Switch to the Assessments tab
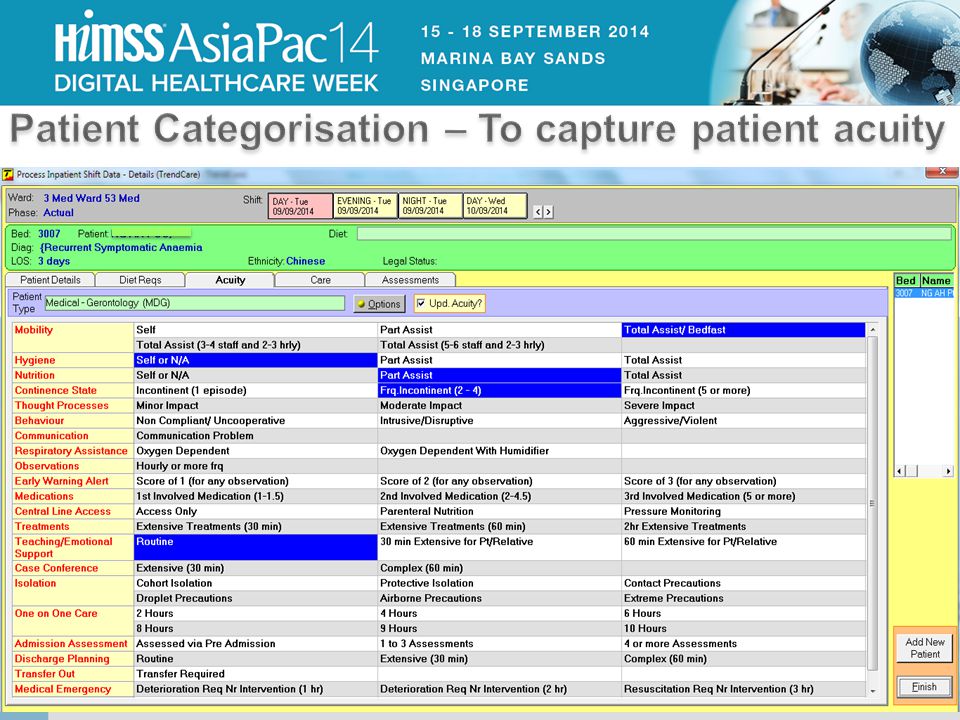 click(x=410, y=280)
